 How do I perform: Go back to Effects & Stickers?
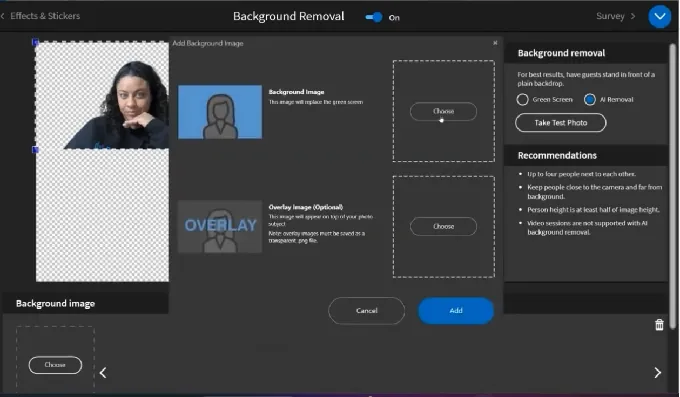coord(41,16)
